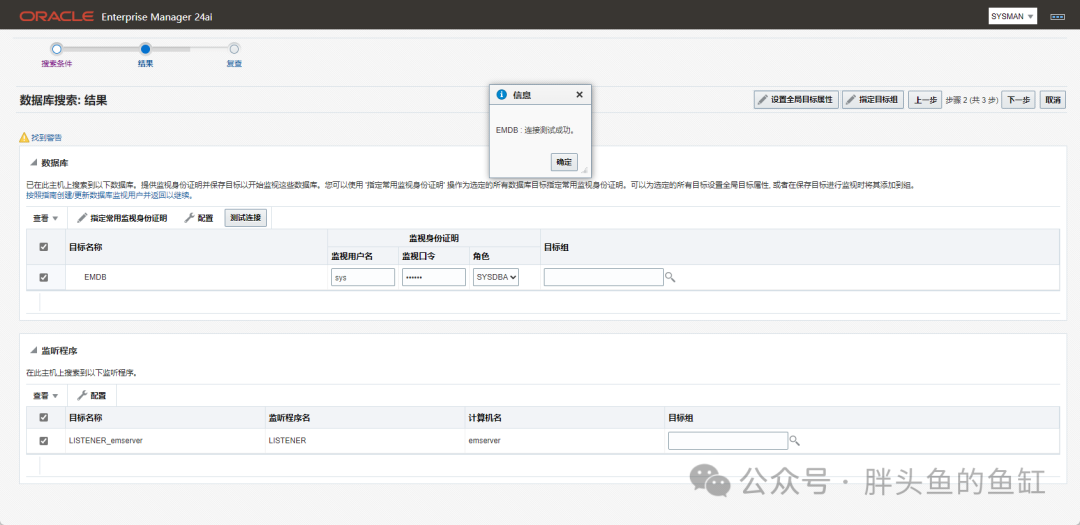Click the warning triangle icon
Image resolution: width=1080 pixels, height=525 pixels.
[x=24, y=138]
